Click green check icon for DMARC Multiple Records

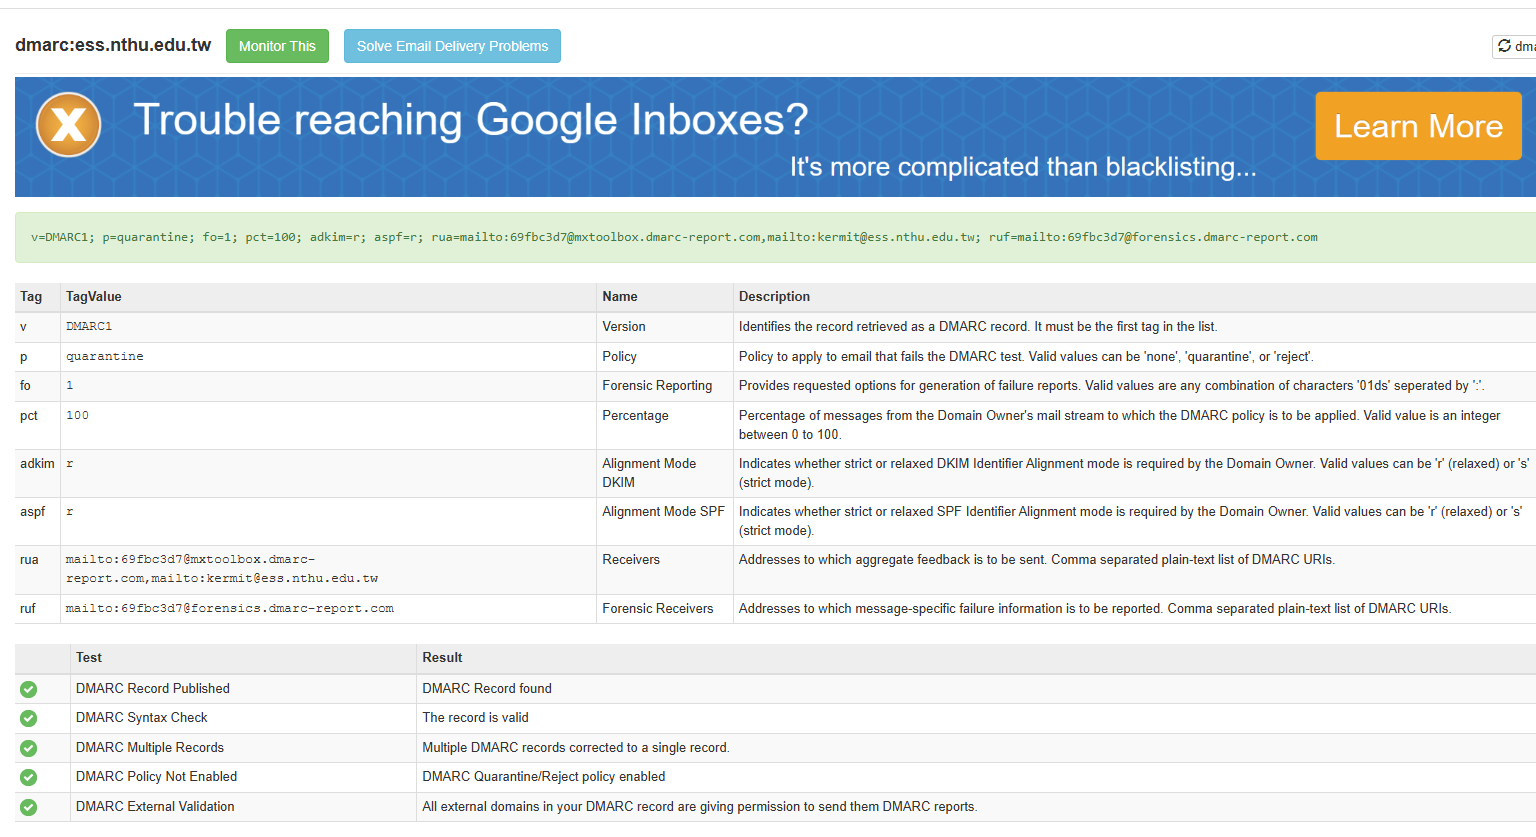pos(29,748)
